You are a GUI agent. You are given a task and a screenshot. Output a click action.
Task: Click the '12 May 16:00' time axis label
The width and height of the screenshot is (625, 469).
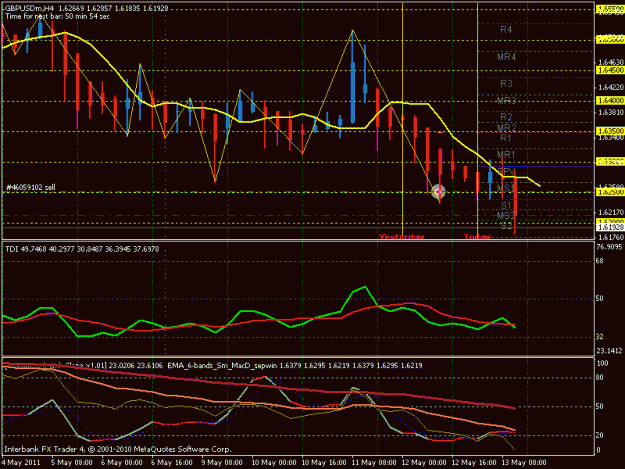click(x=474, y=463)
